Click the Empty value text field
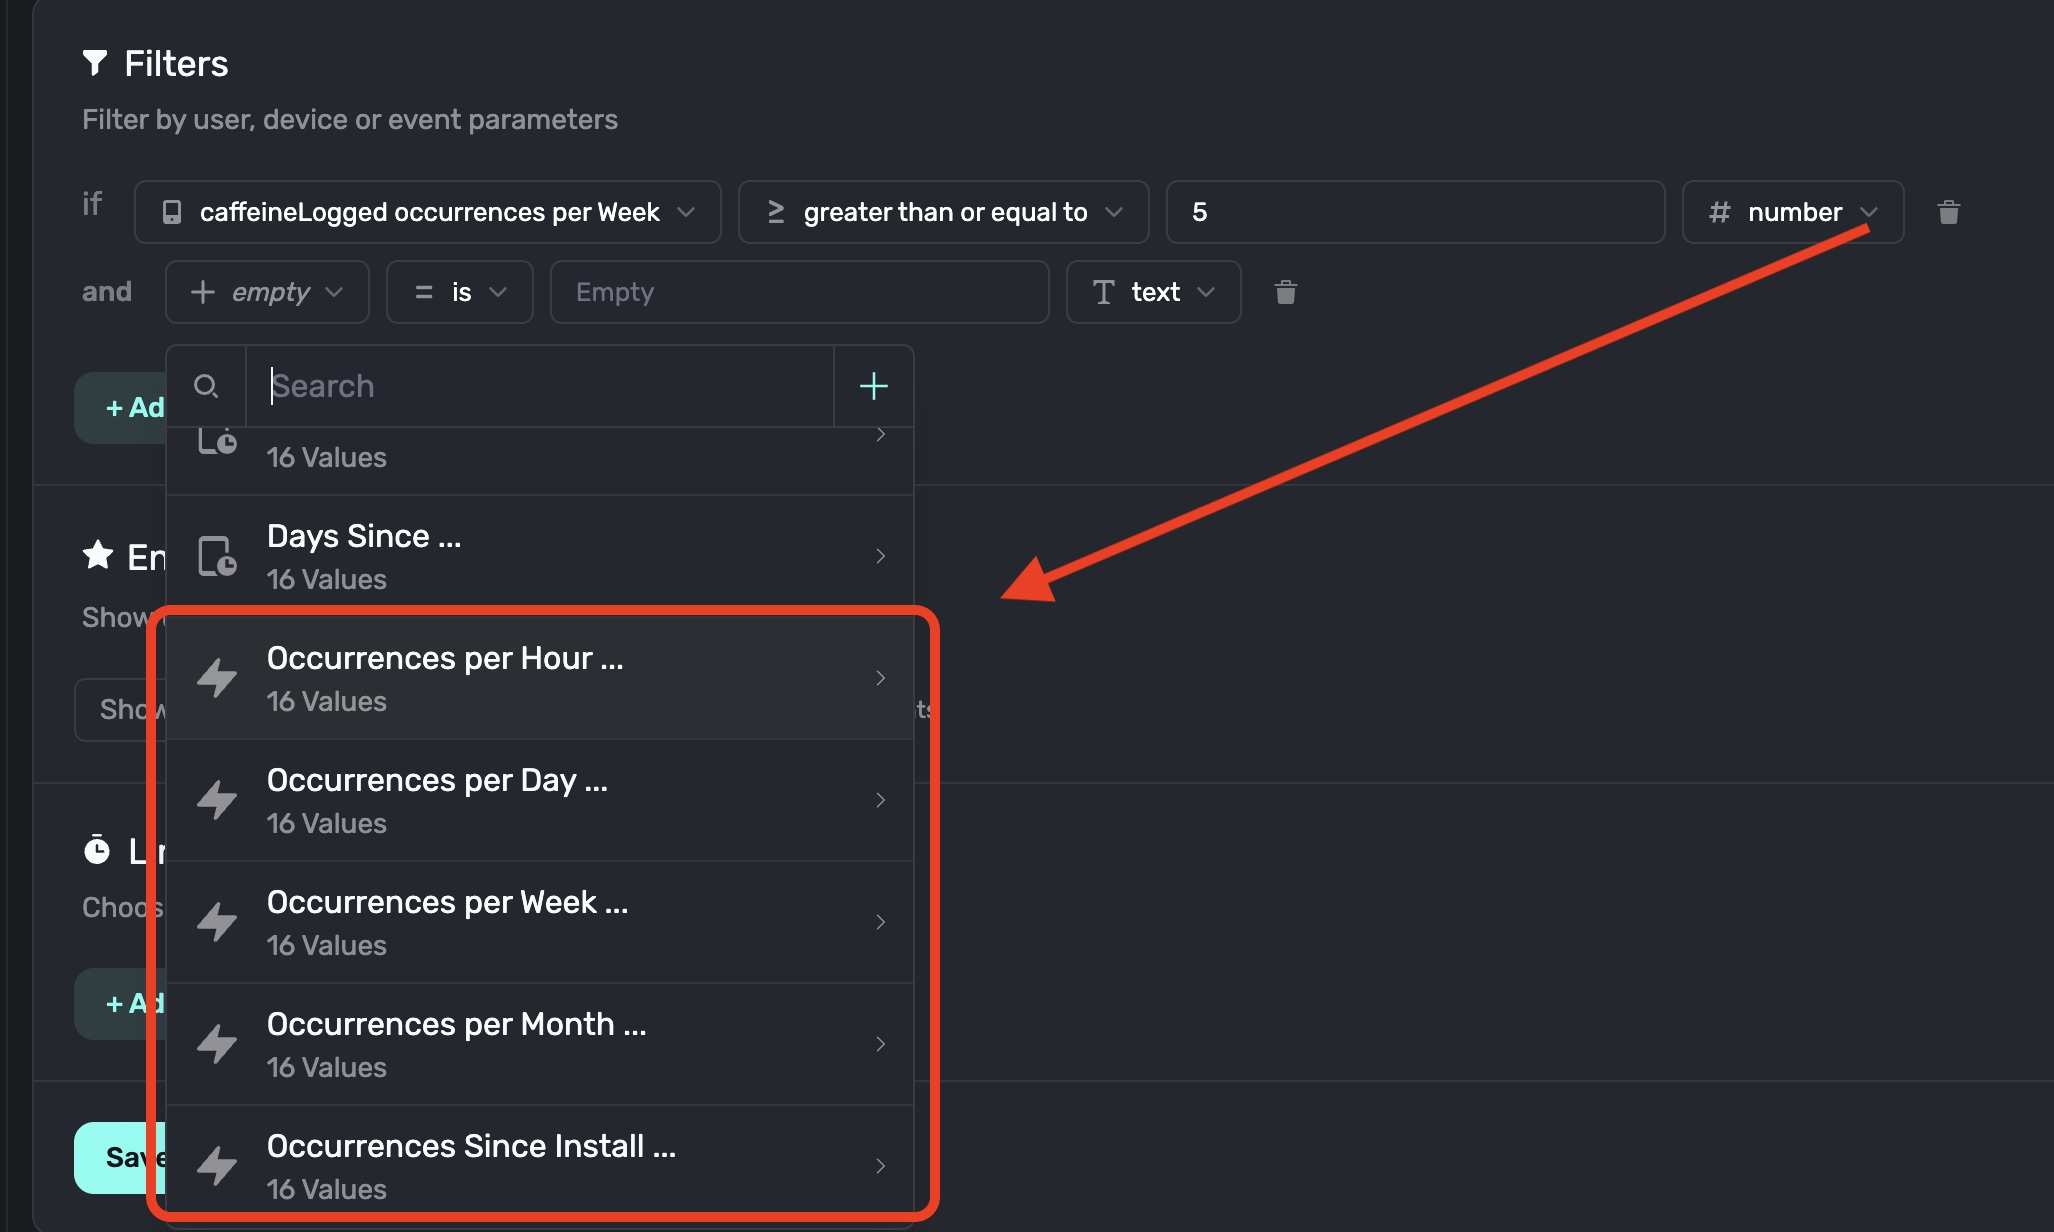This screenshot has width=2054, height=1232. pos(798,292)
